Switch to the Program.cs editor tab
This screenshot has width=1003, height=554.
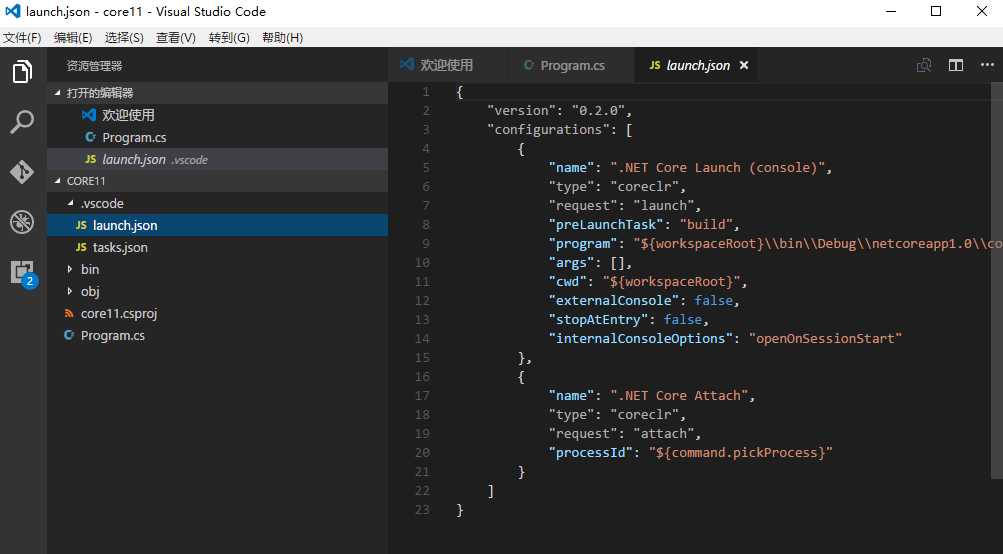[x=570, y=65]
